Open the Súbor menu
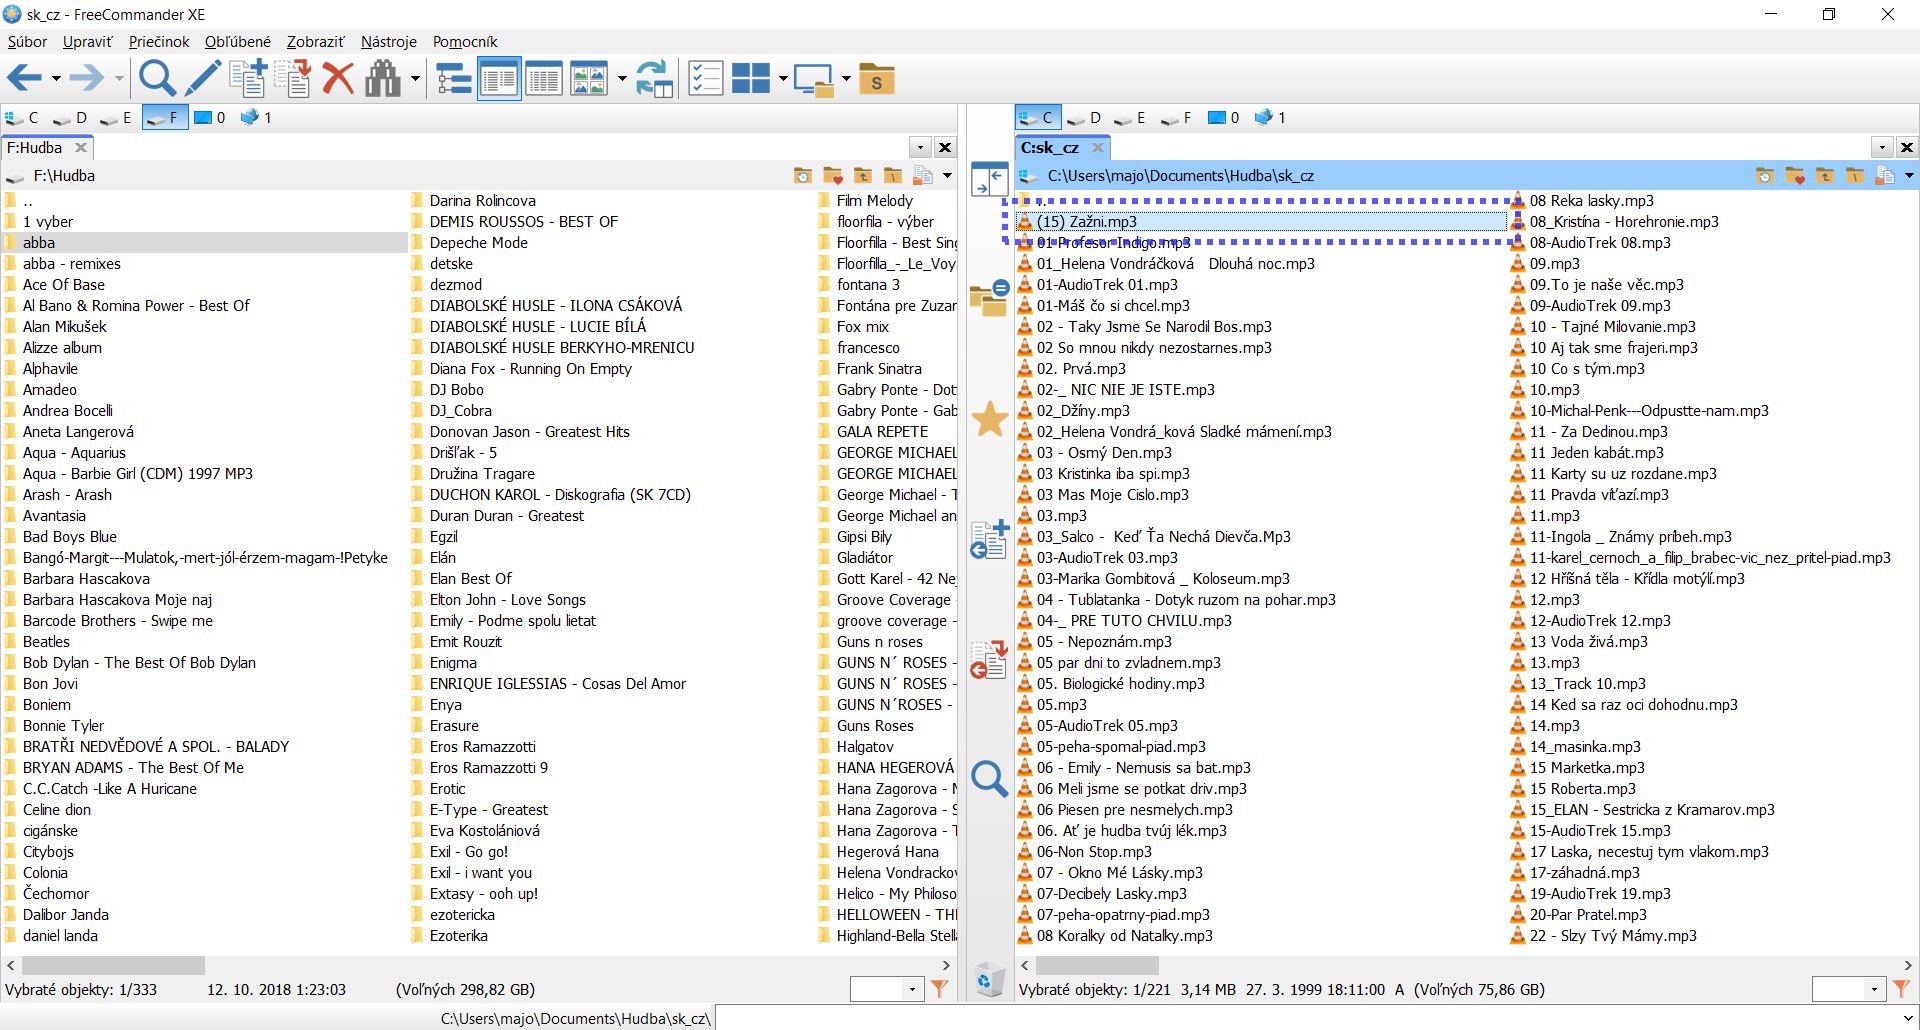Screen dimensions: 1920x1030 click(x=27, y=41)
